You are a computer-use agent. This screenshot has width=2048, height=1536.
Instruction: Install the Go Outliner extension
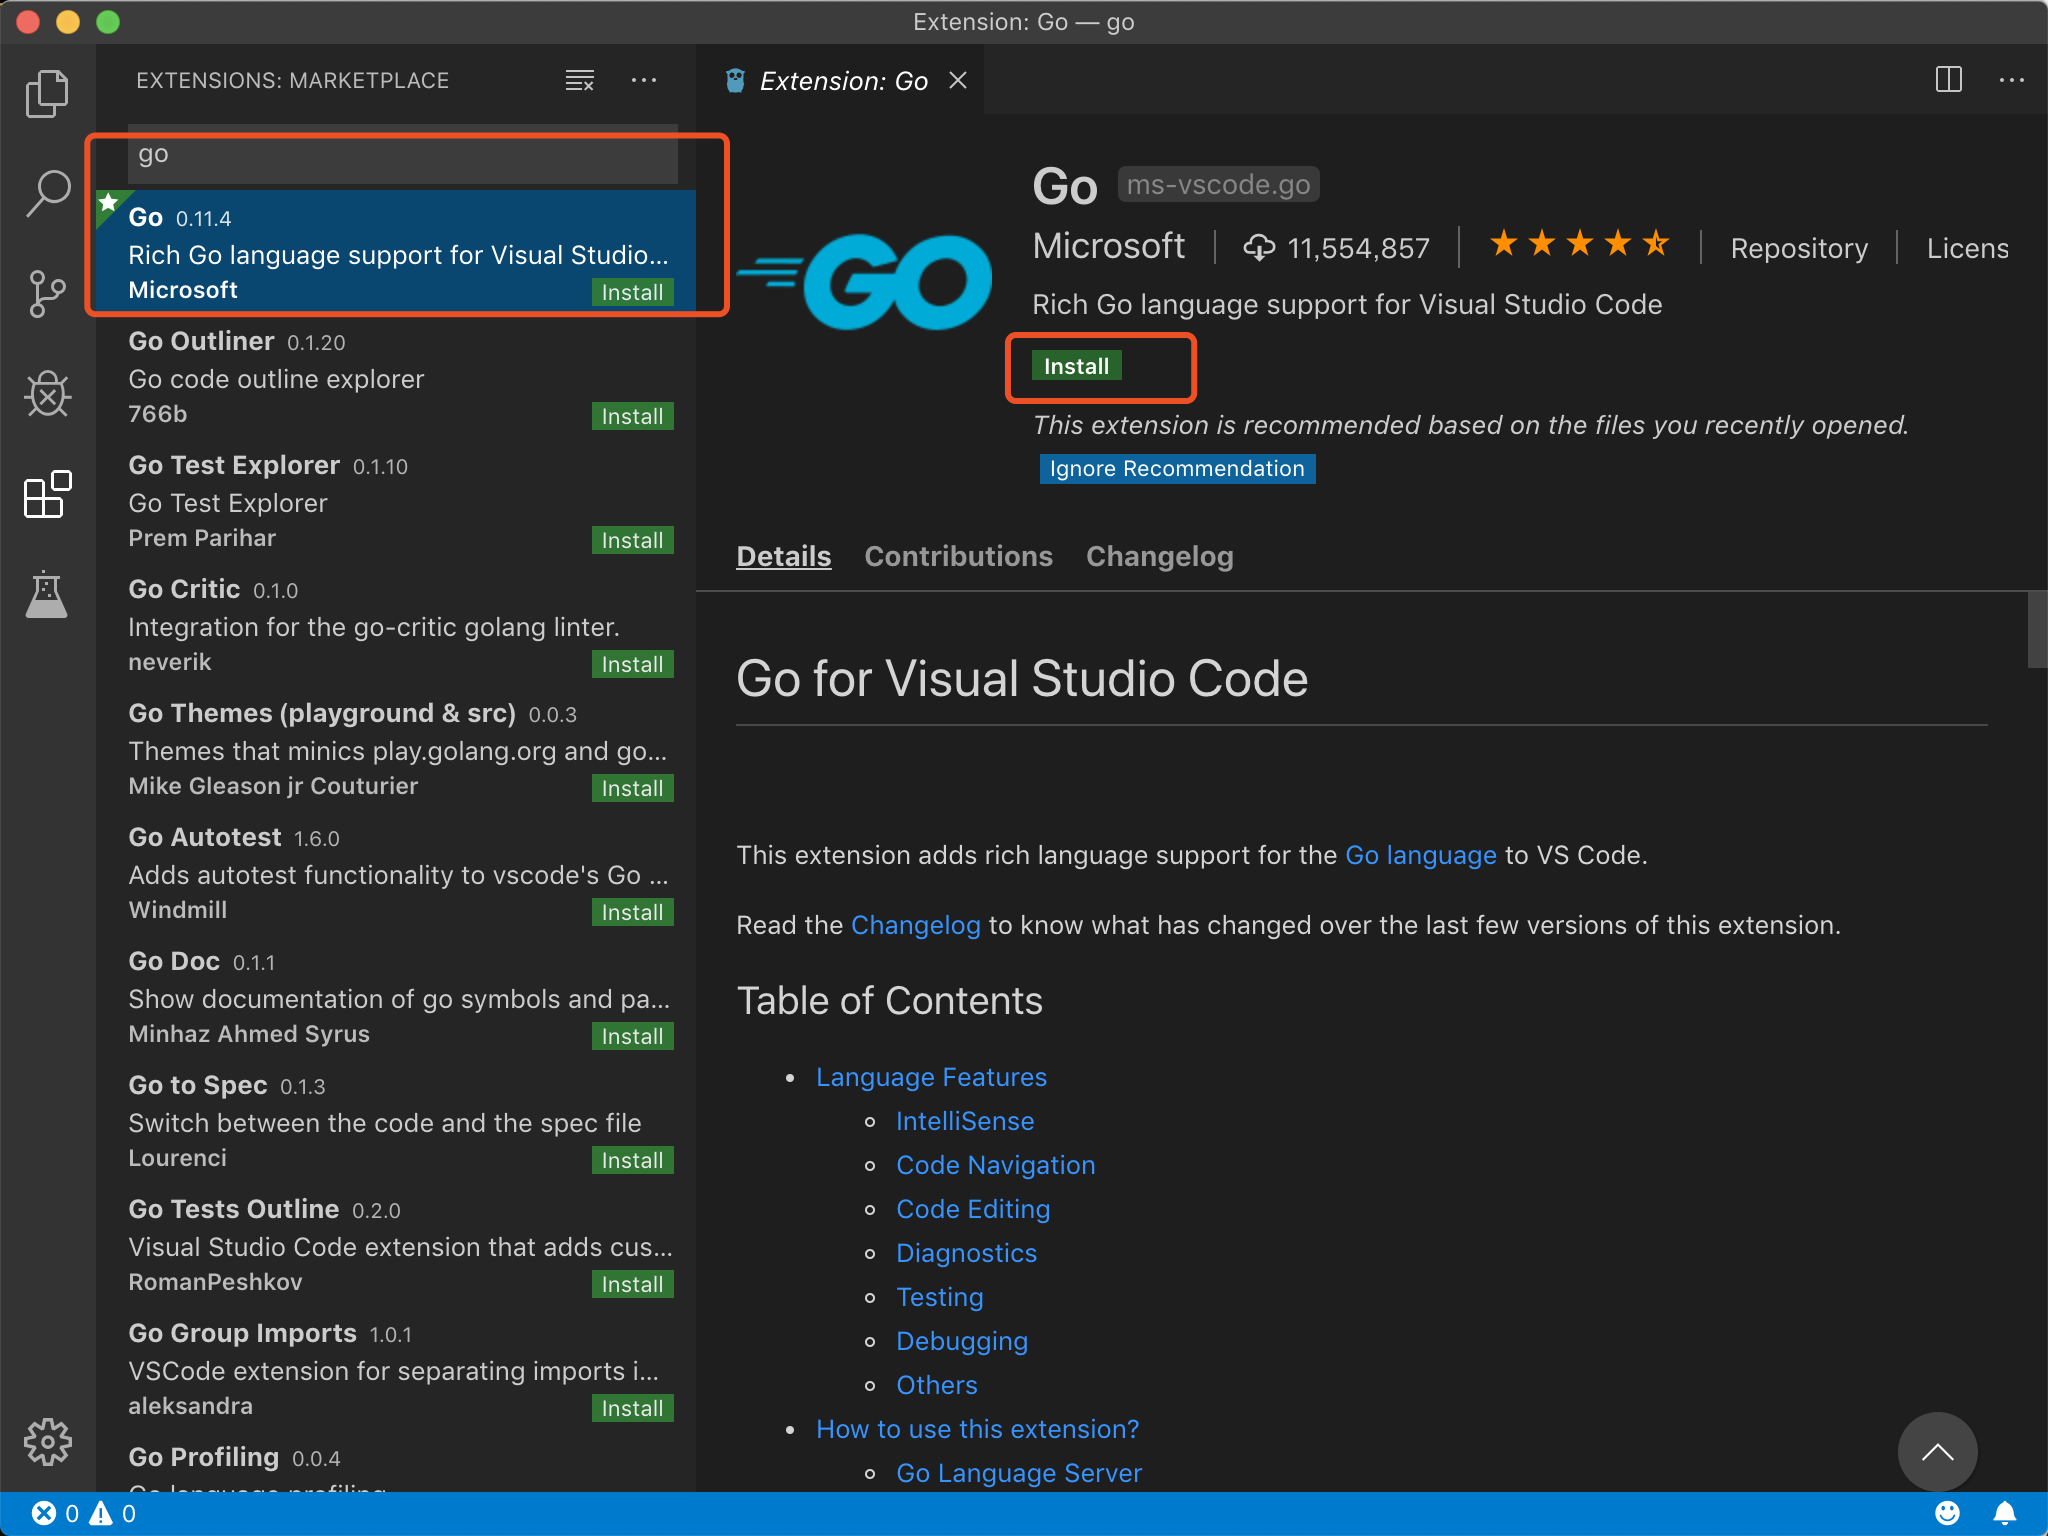pyautogui.click(x=632, y=416)
